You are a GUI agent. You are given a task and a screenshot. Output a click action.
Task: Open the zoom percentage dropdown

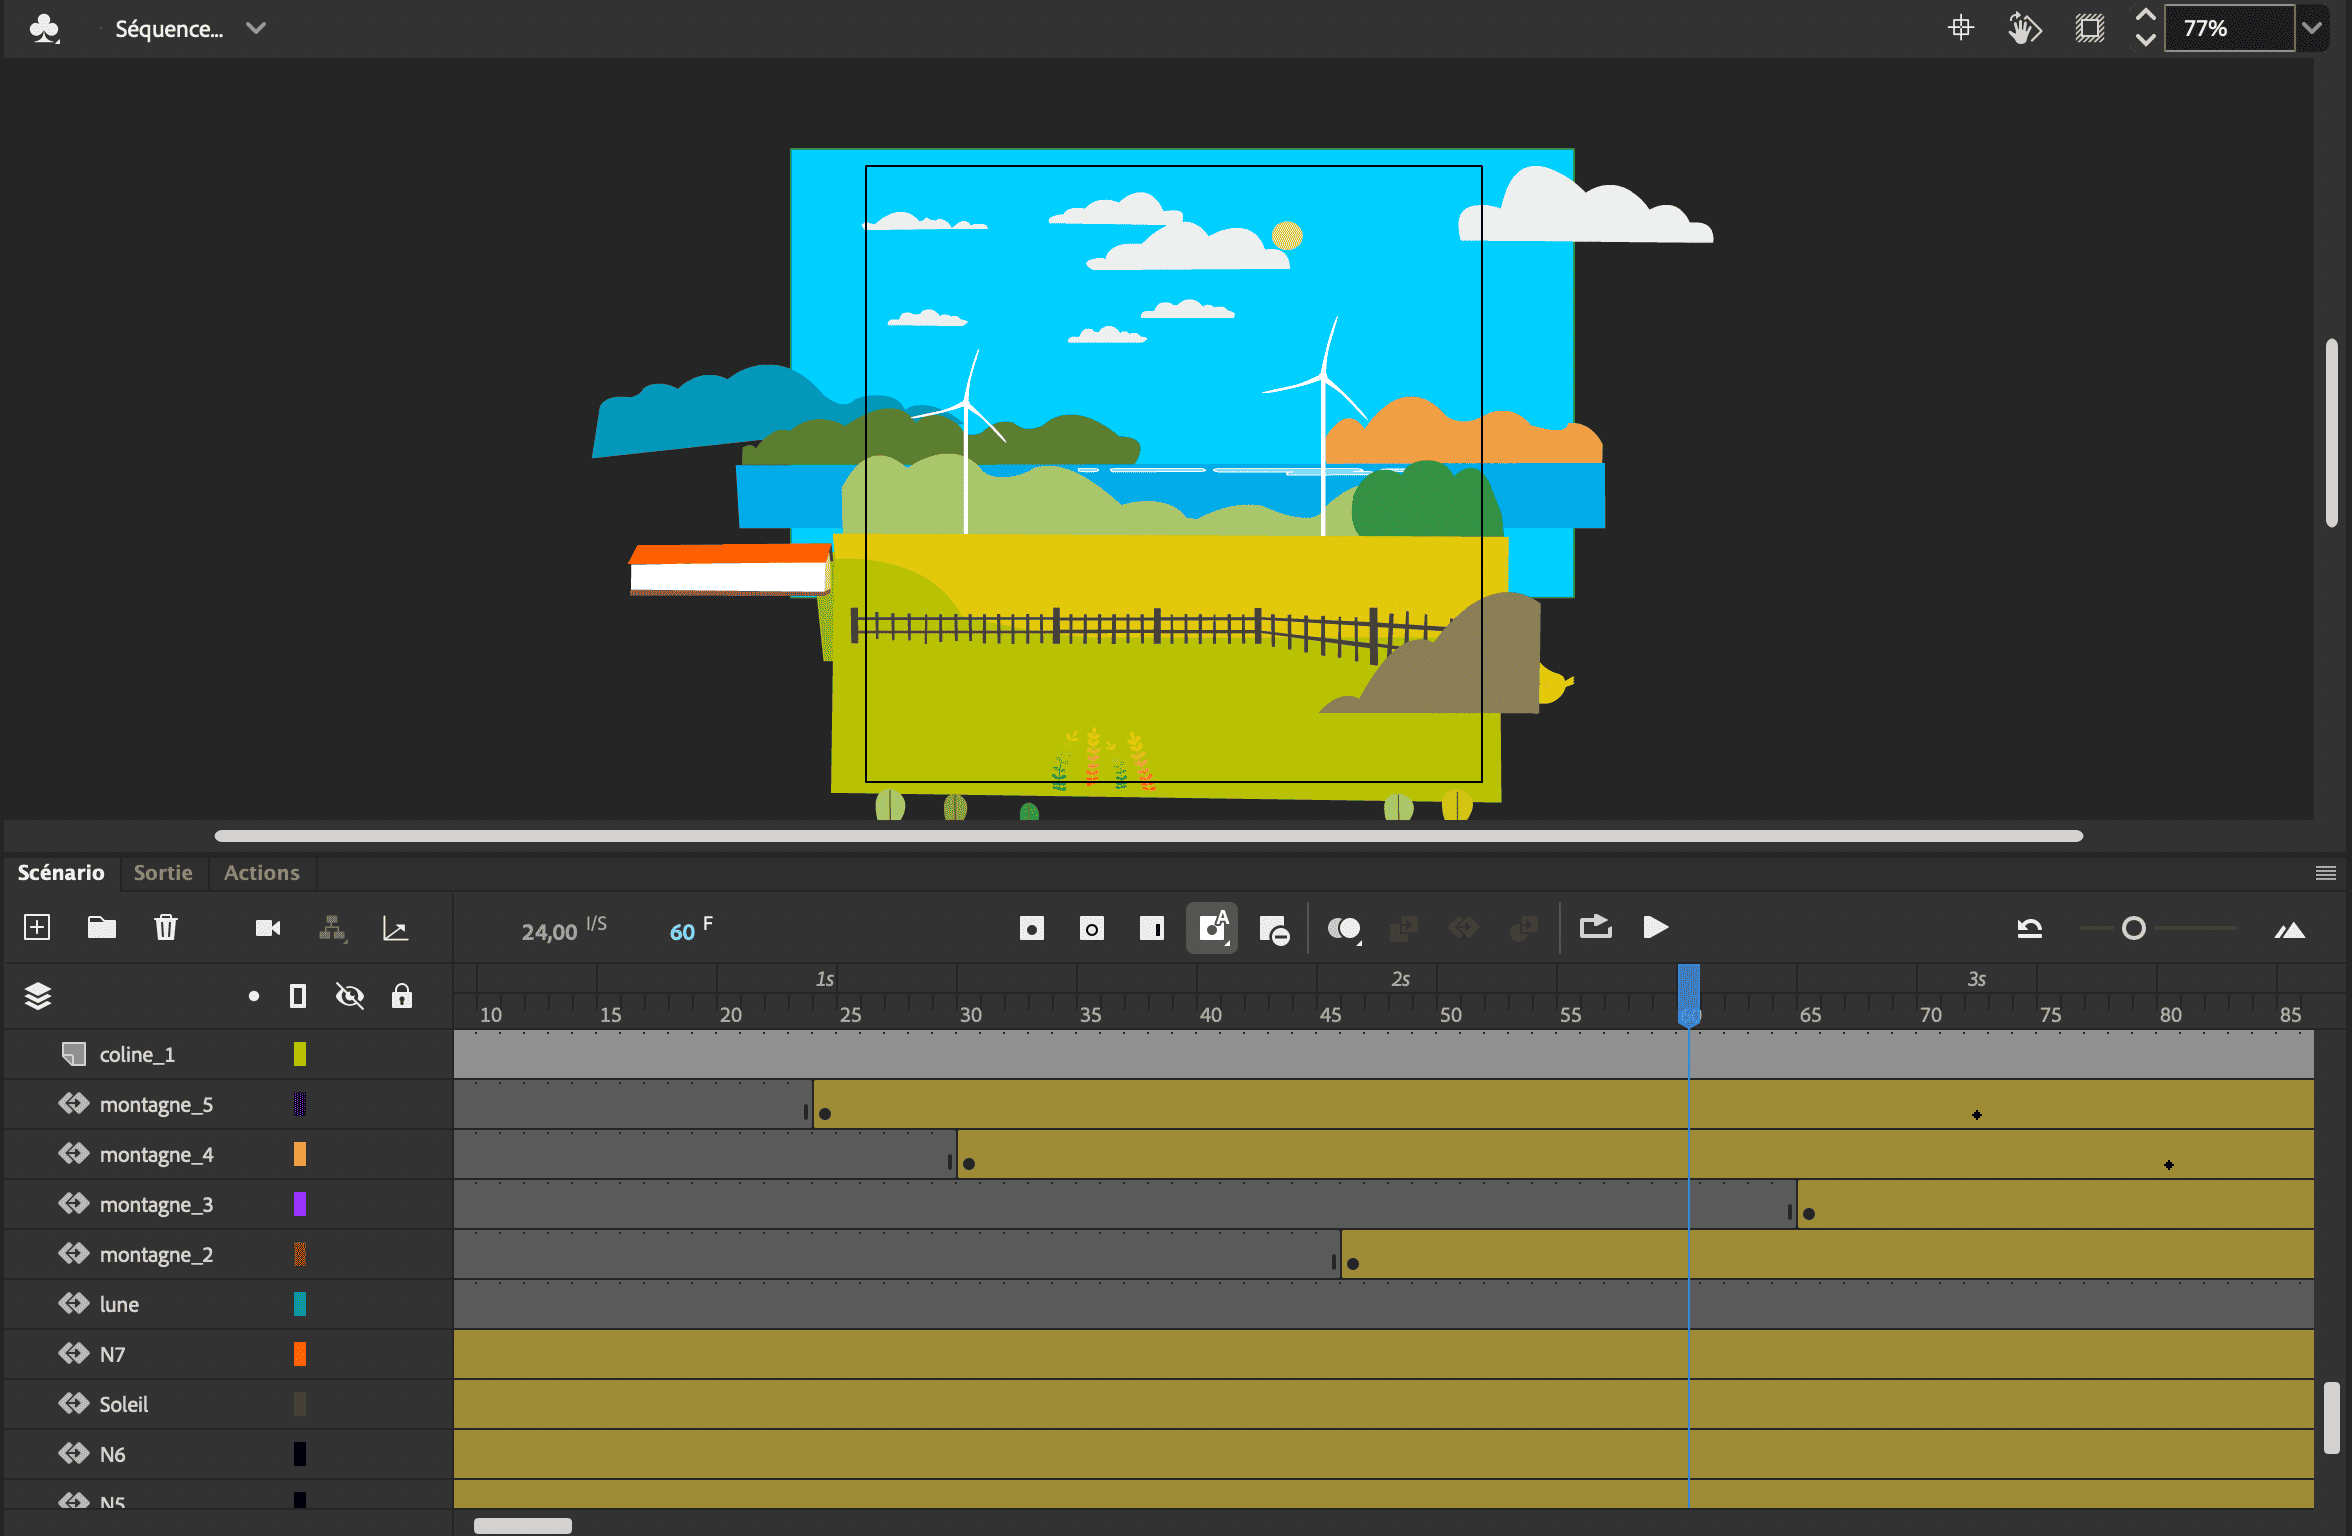[2312, 28]
